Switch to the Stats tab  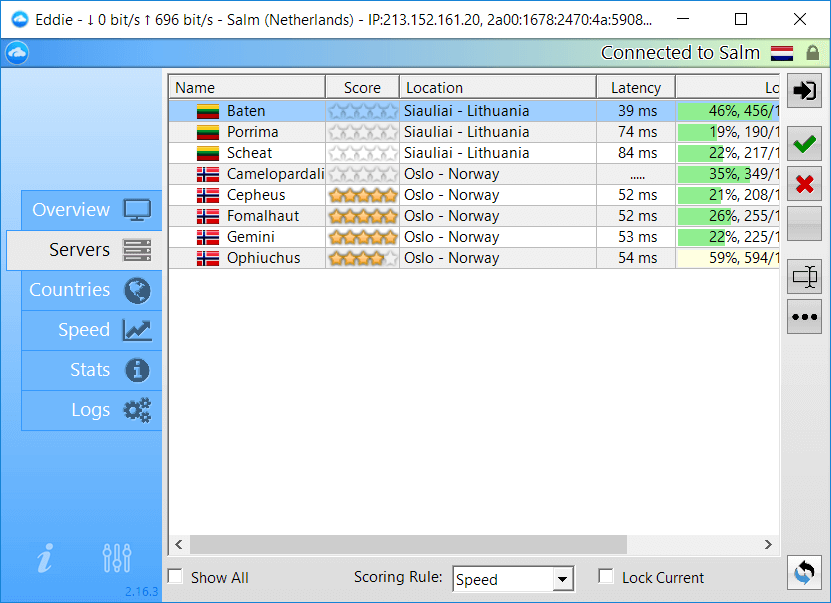(92, 370)
